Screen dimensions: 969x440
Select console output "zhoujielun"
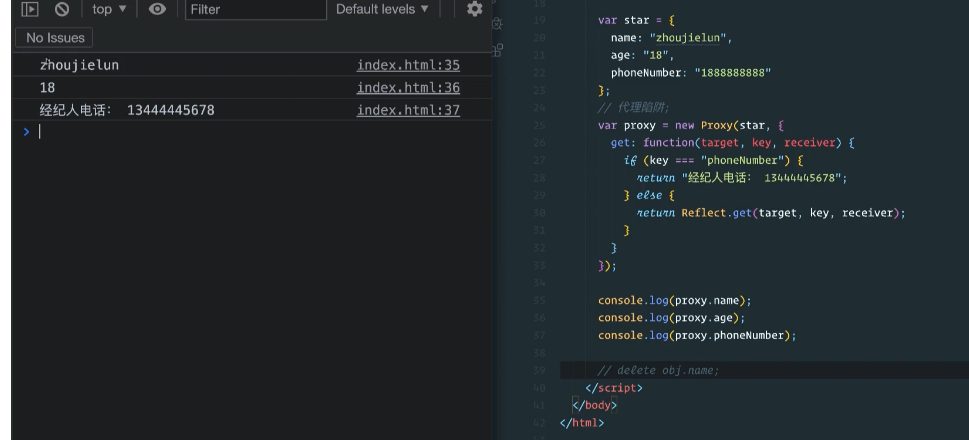79,65
